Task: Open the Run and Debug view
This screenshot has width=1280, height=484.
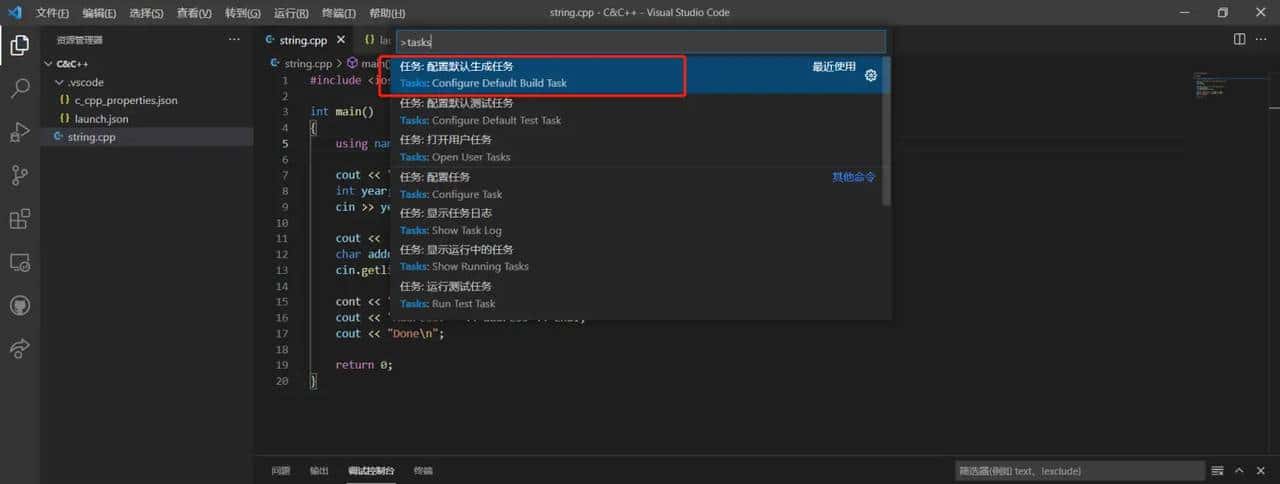Action: 19,132
